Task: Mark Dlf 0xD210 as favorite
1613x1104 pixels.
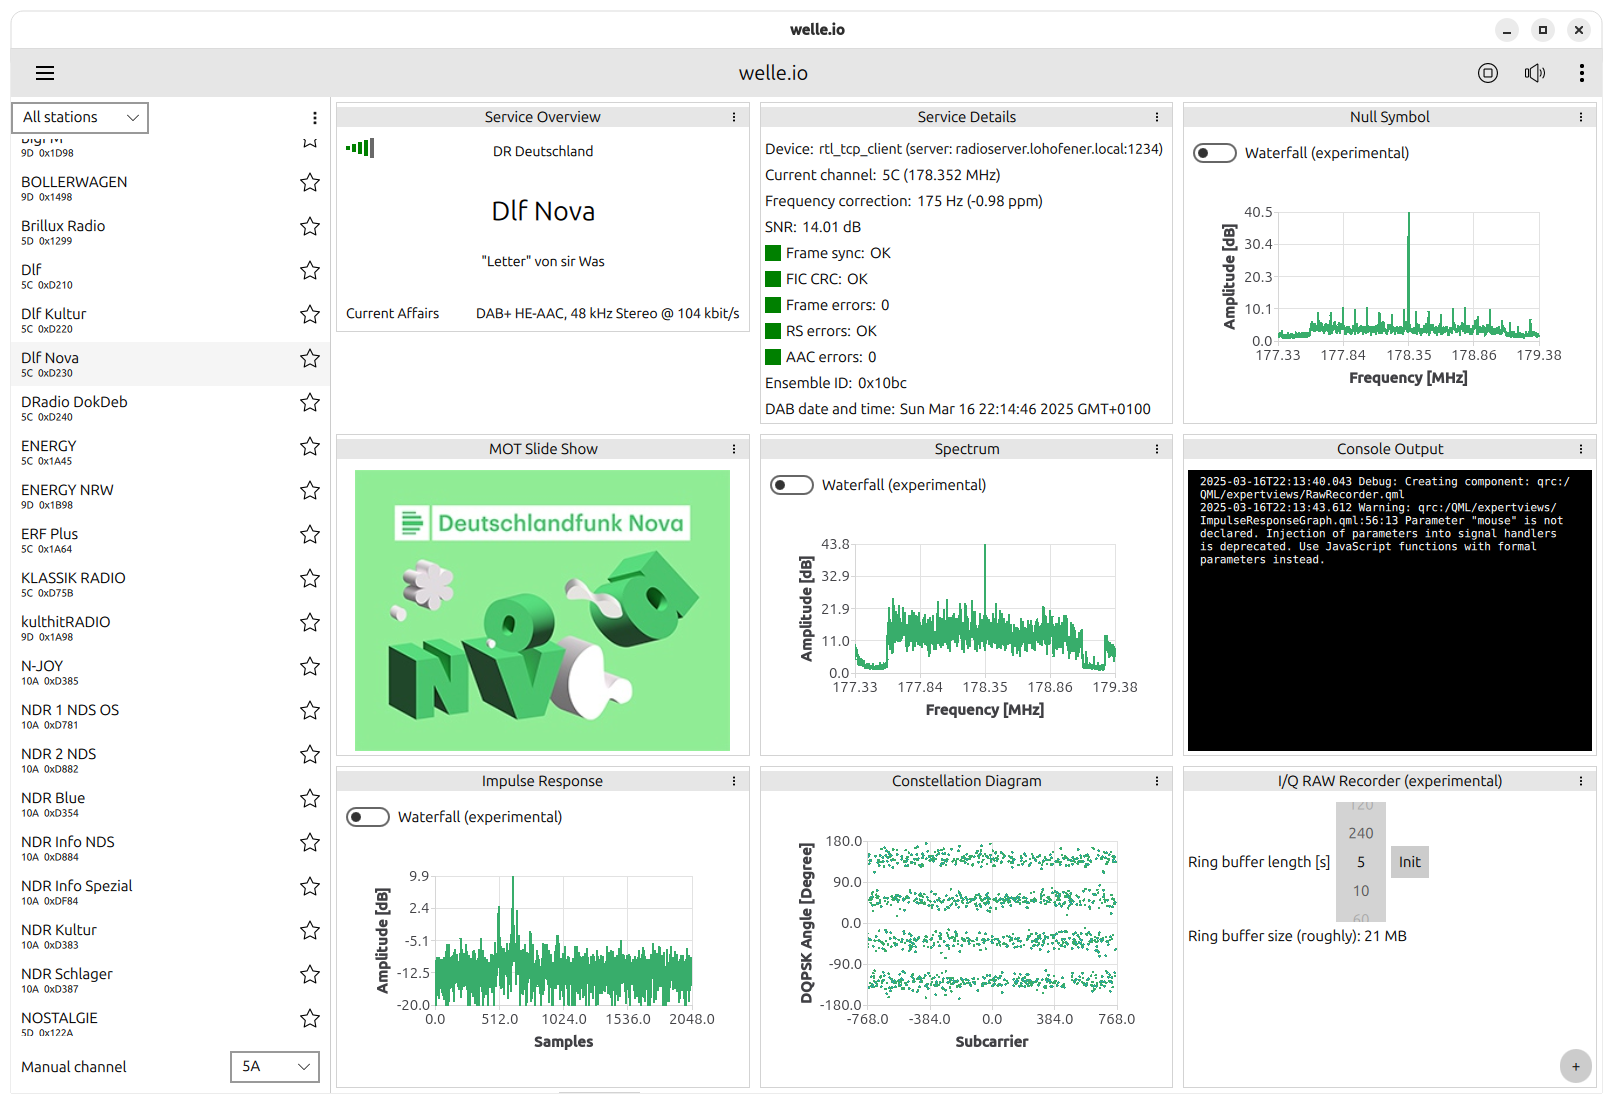Action: [x=310, y=271]
